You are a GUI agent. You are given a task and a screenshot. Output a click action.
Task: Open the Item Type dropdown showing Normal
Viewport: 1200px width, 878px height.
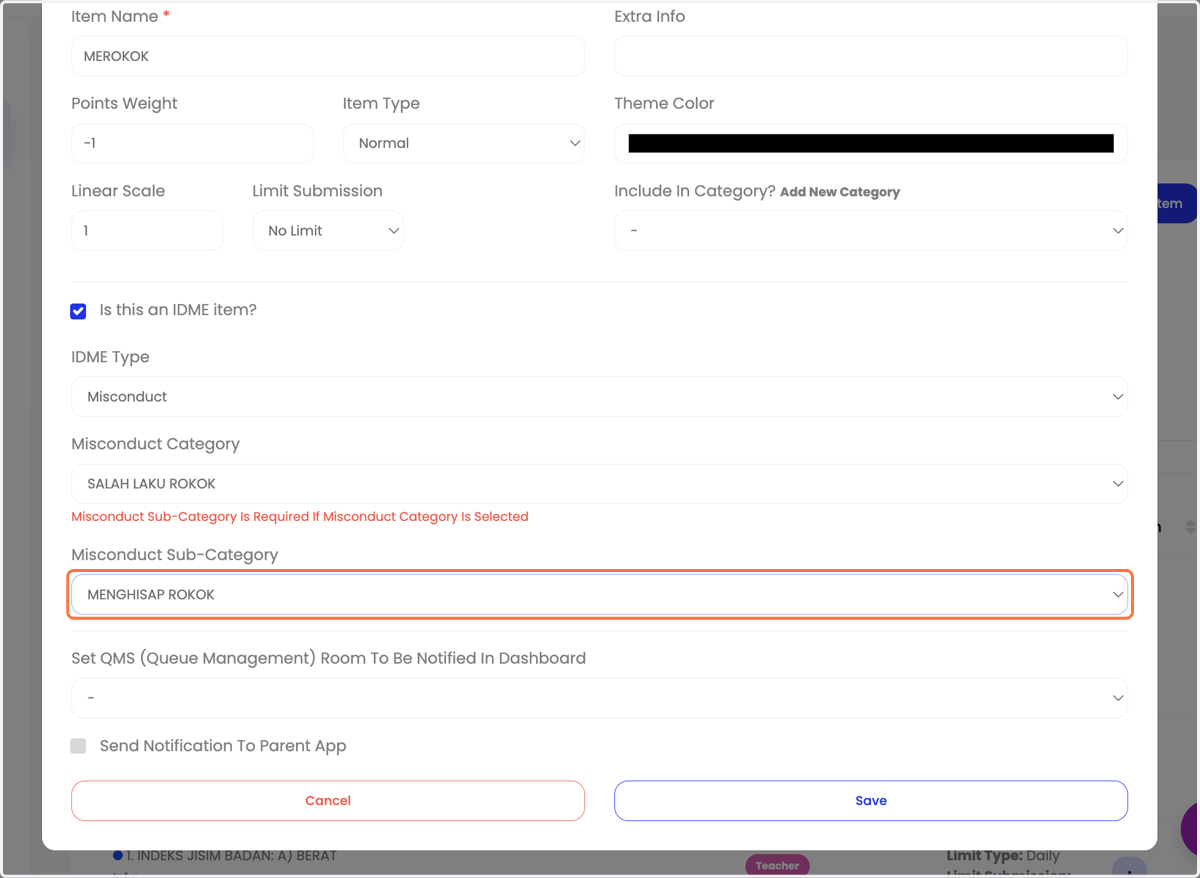pyautogui.click(x=464, y=143)
